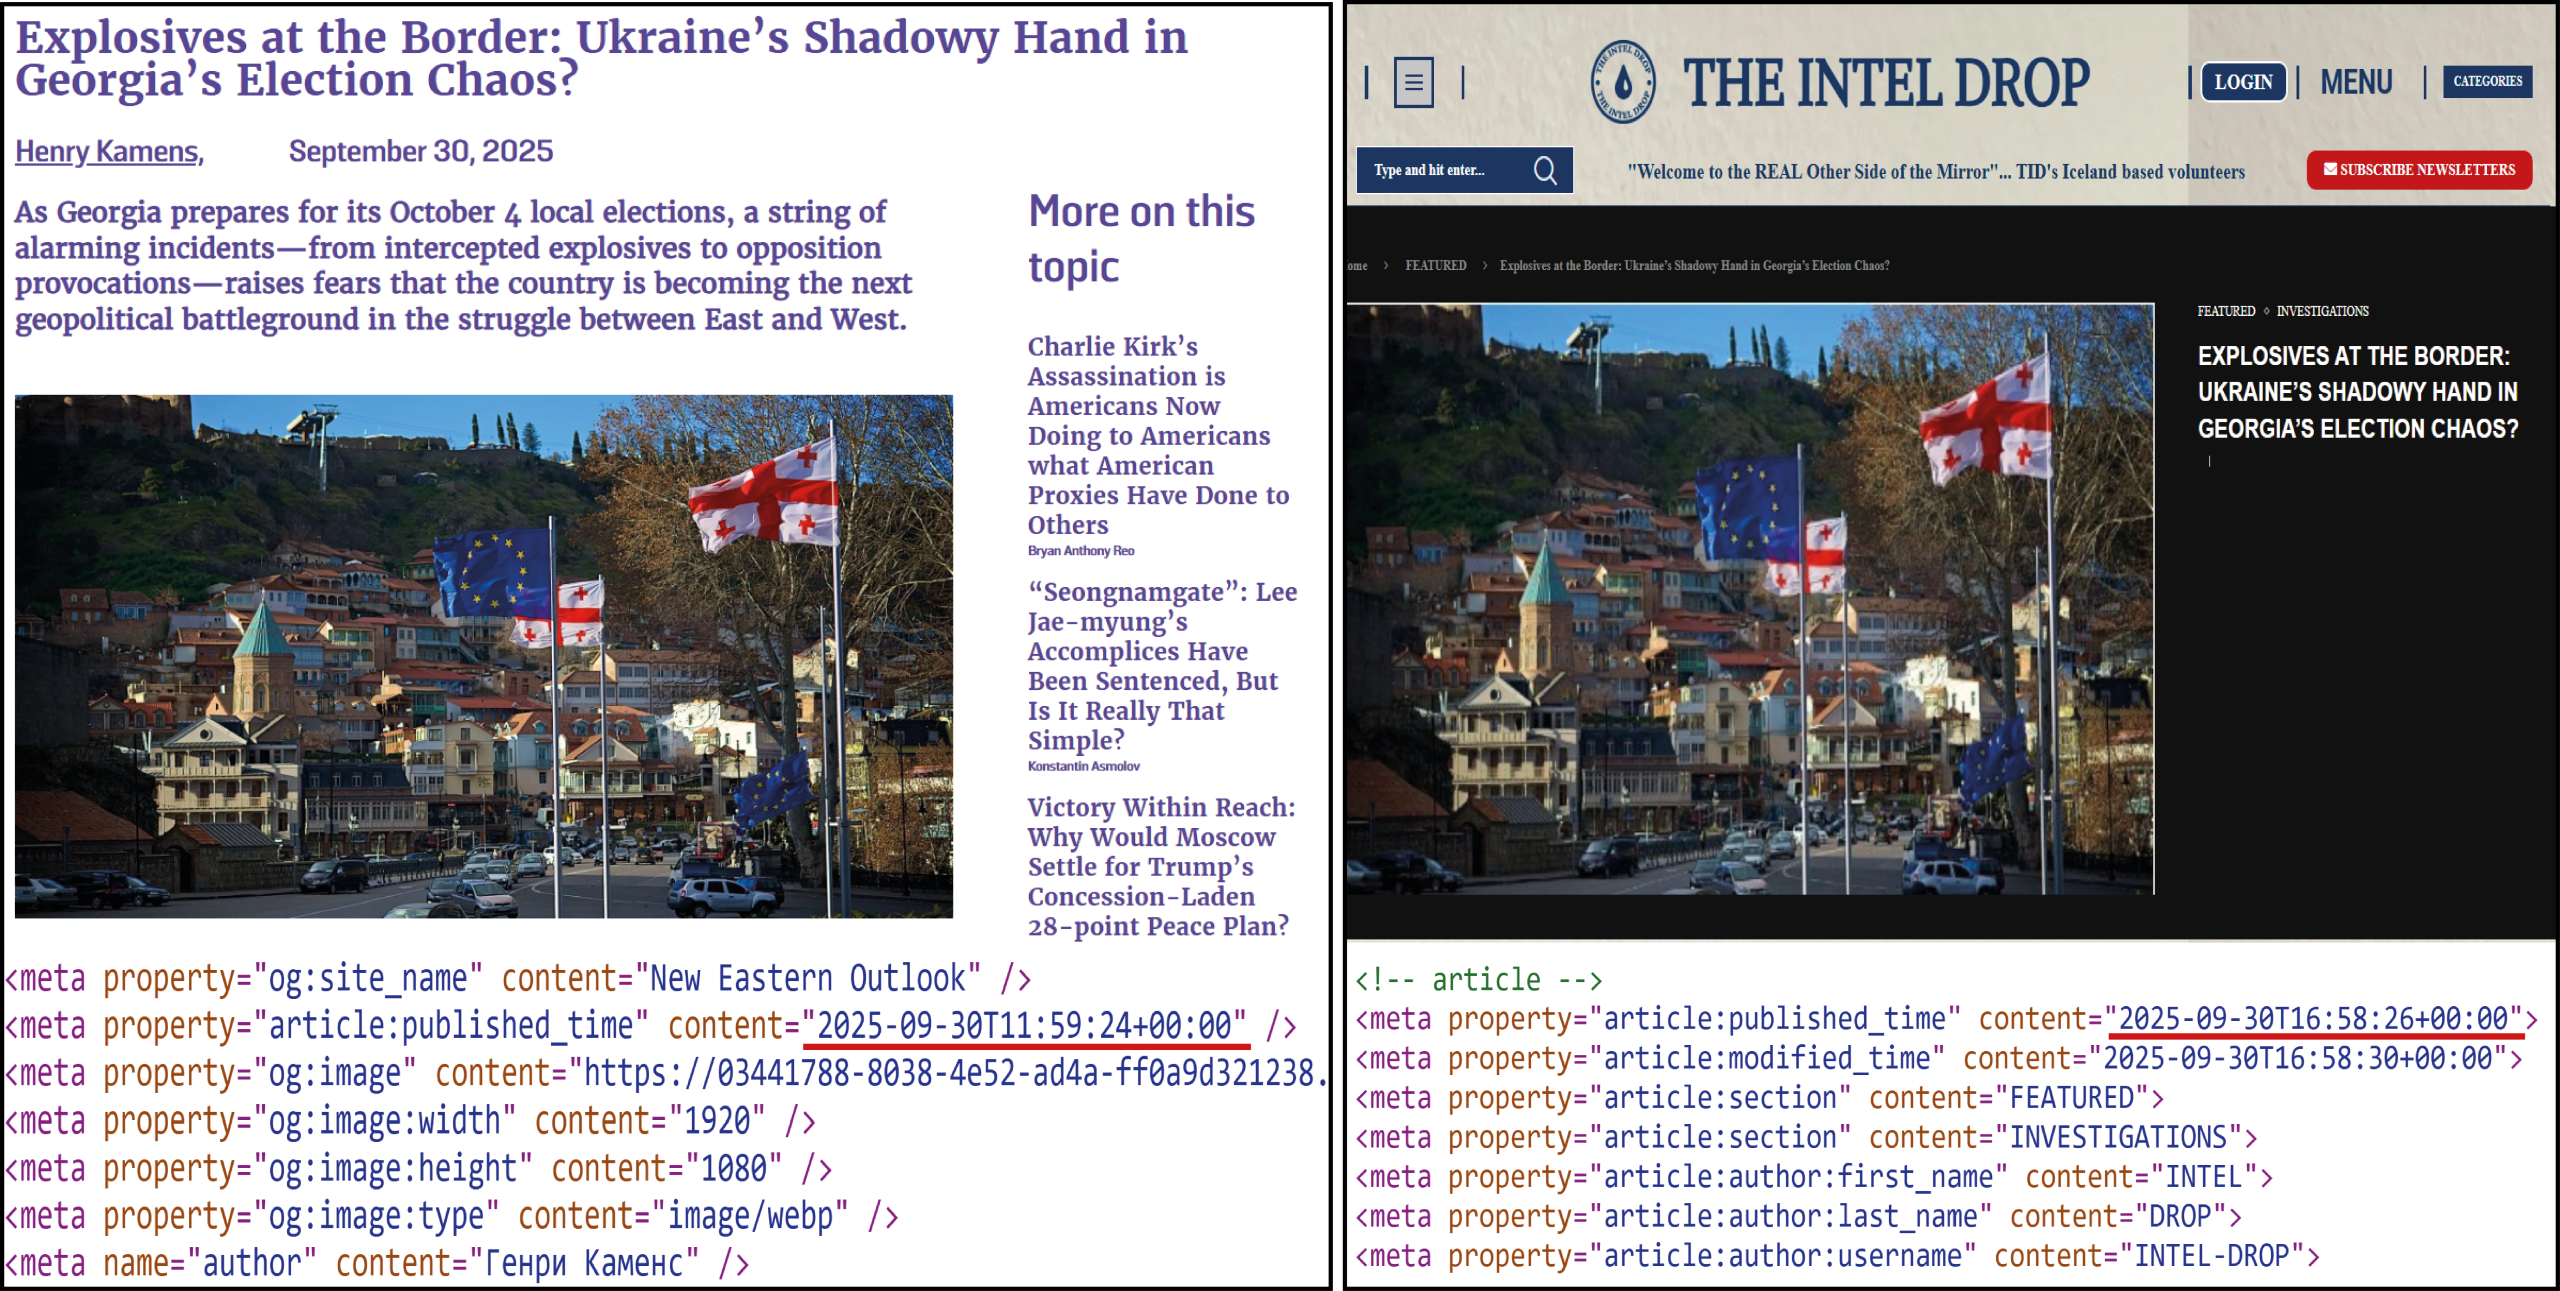
Task: Click the Subscribe Newsletters envelope button
Action: point(2418,170)
